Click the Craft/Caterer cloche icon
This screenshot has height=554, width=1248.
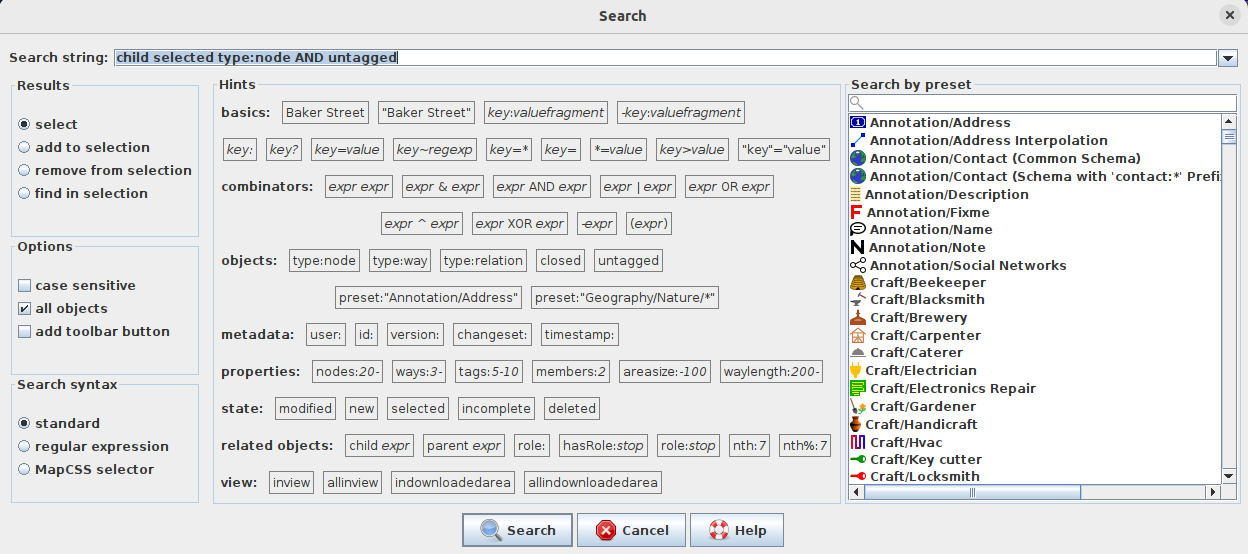point(857,353)
